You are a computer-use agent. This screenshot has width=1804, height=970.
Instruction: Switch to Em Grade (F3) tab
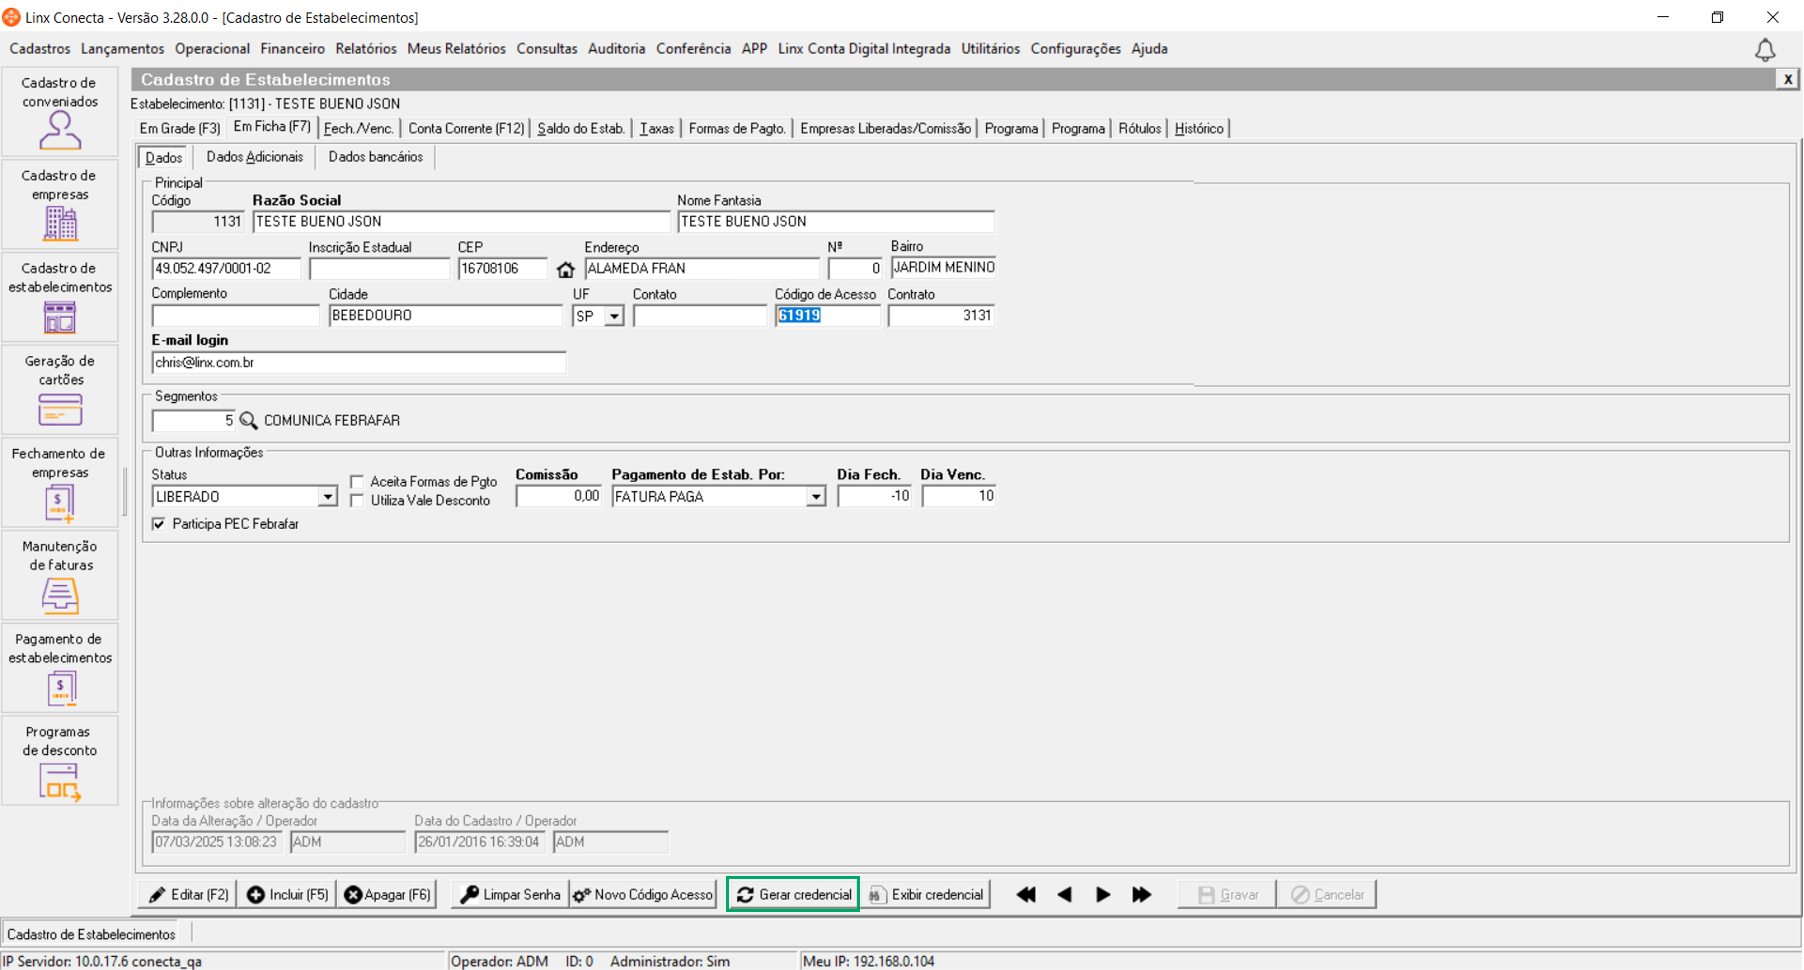click(179, 129)
